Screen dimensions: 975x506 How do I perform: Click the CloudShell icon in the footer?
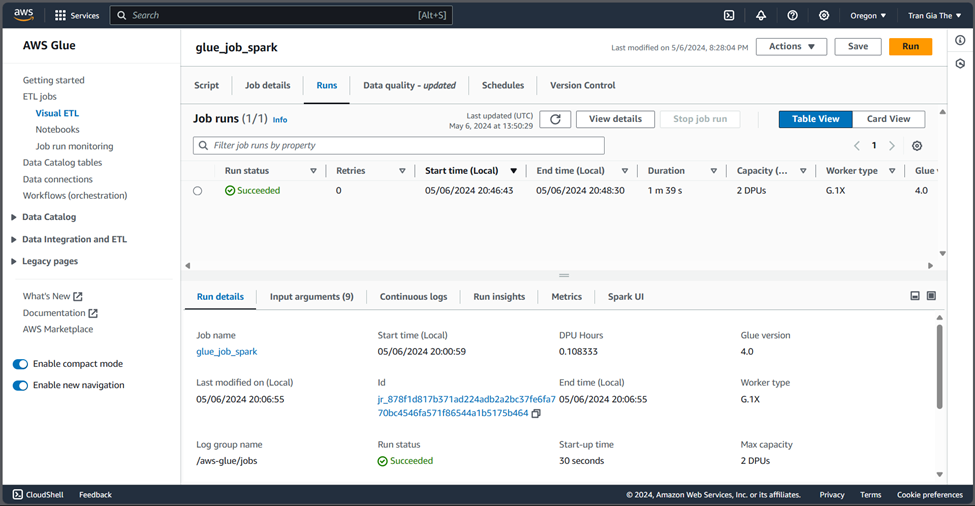[x=17, y=495]
